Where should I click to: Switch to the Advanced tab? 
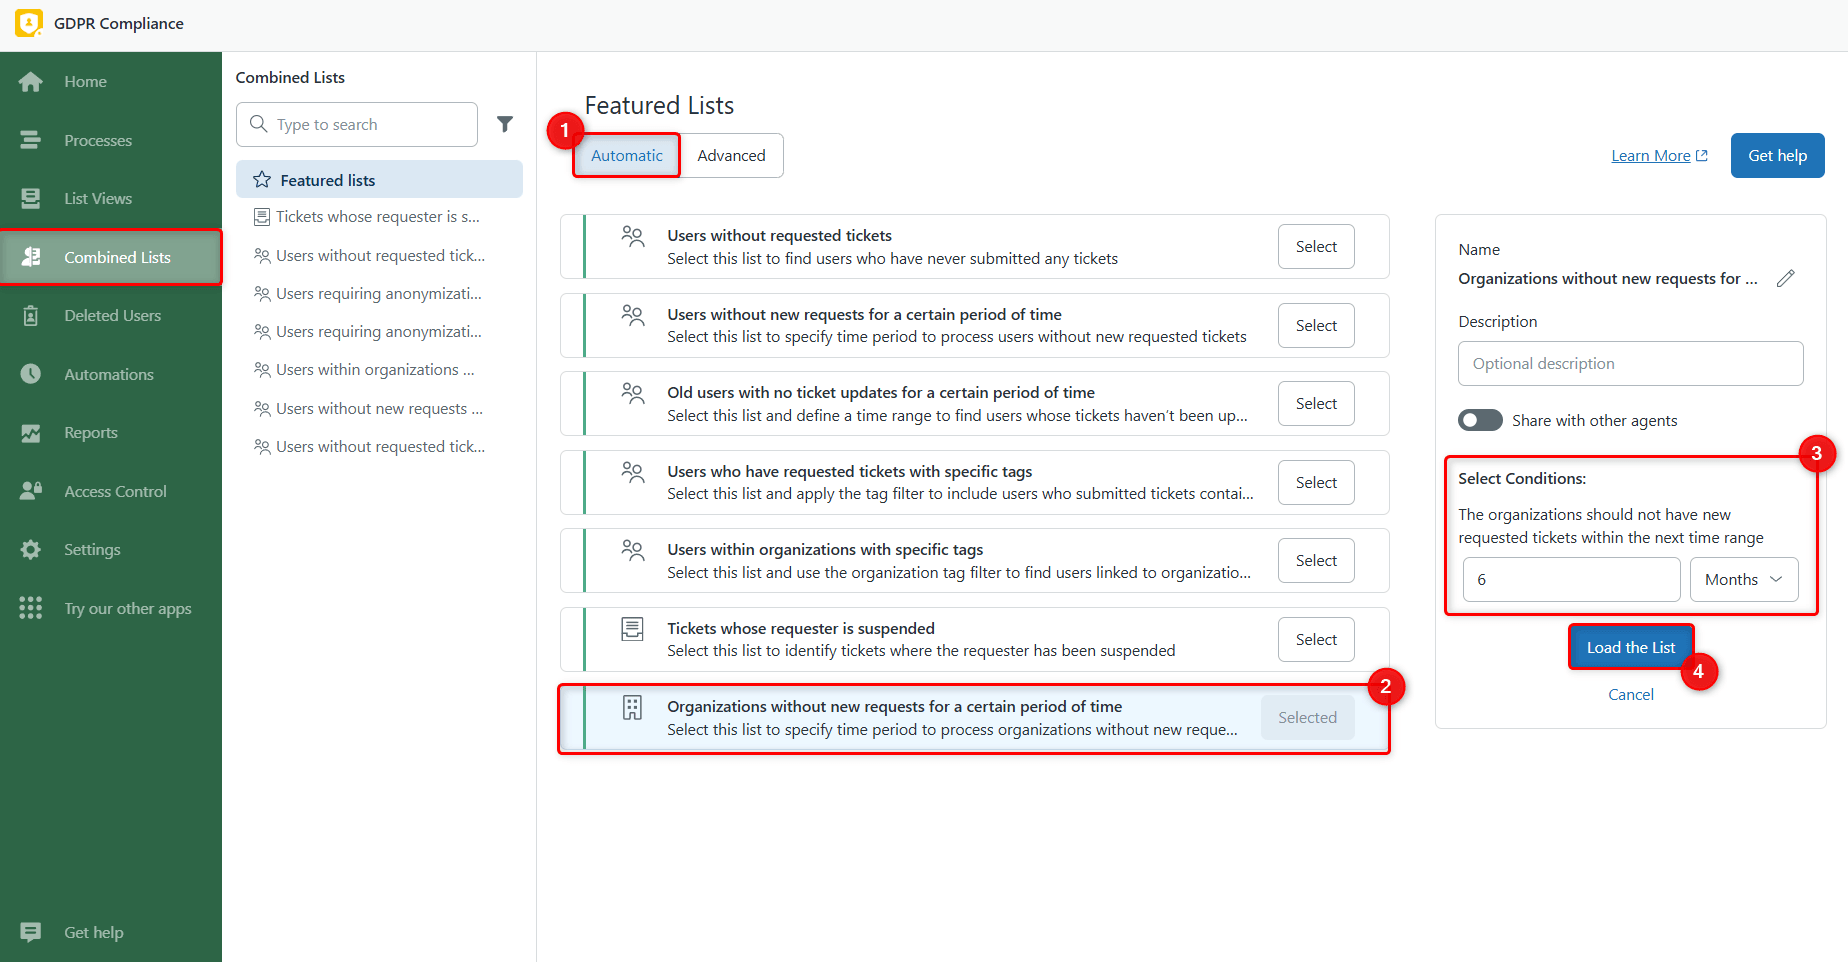[x=731, y=155]
